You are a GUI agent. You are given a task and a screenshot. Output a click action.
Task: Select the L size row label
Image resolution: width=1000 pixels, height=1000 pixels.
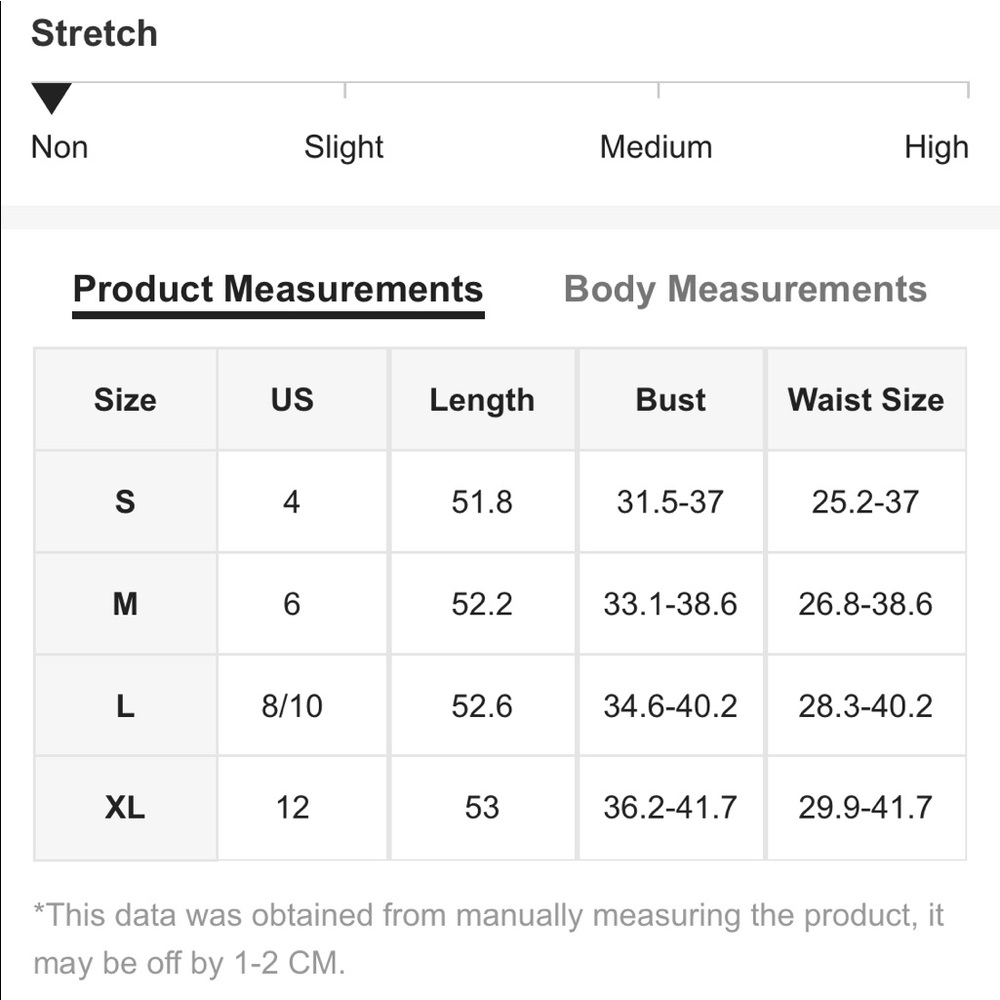point(125,706)
